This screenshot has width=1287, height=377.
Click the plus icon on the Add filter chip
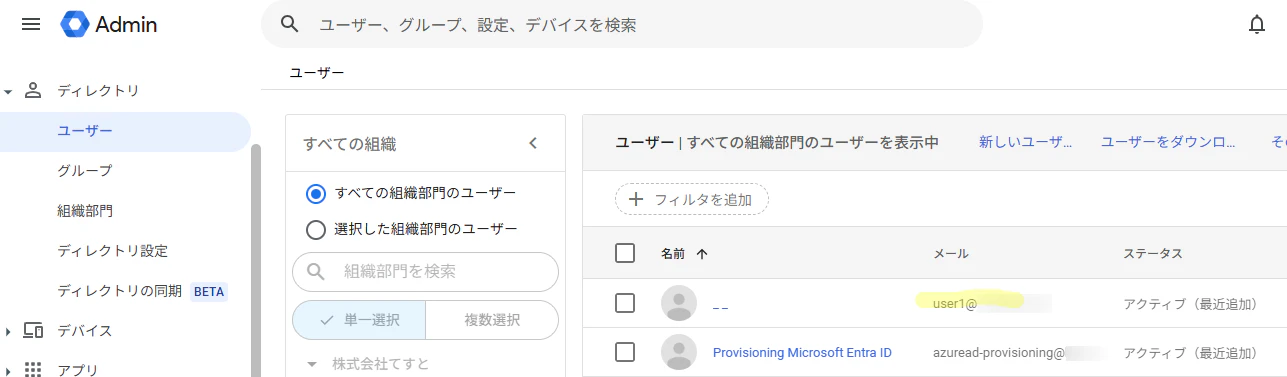(x=635, y=199)
